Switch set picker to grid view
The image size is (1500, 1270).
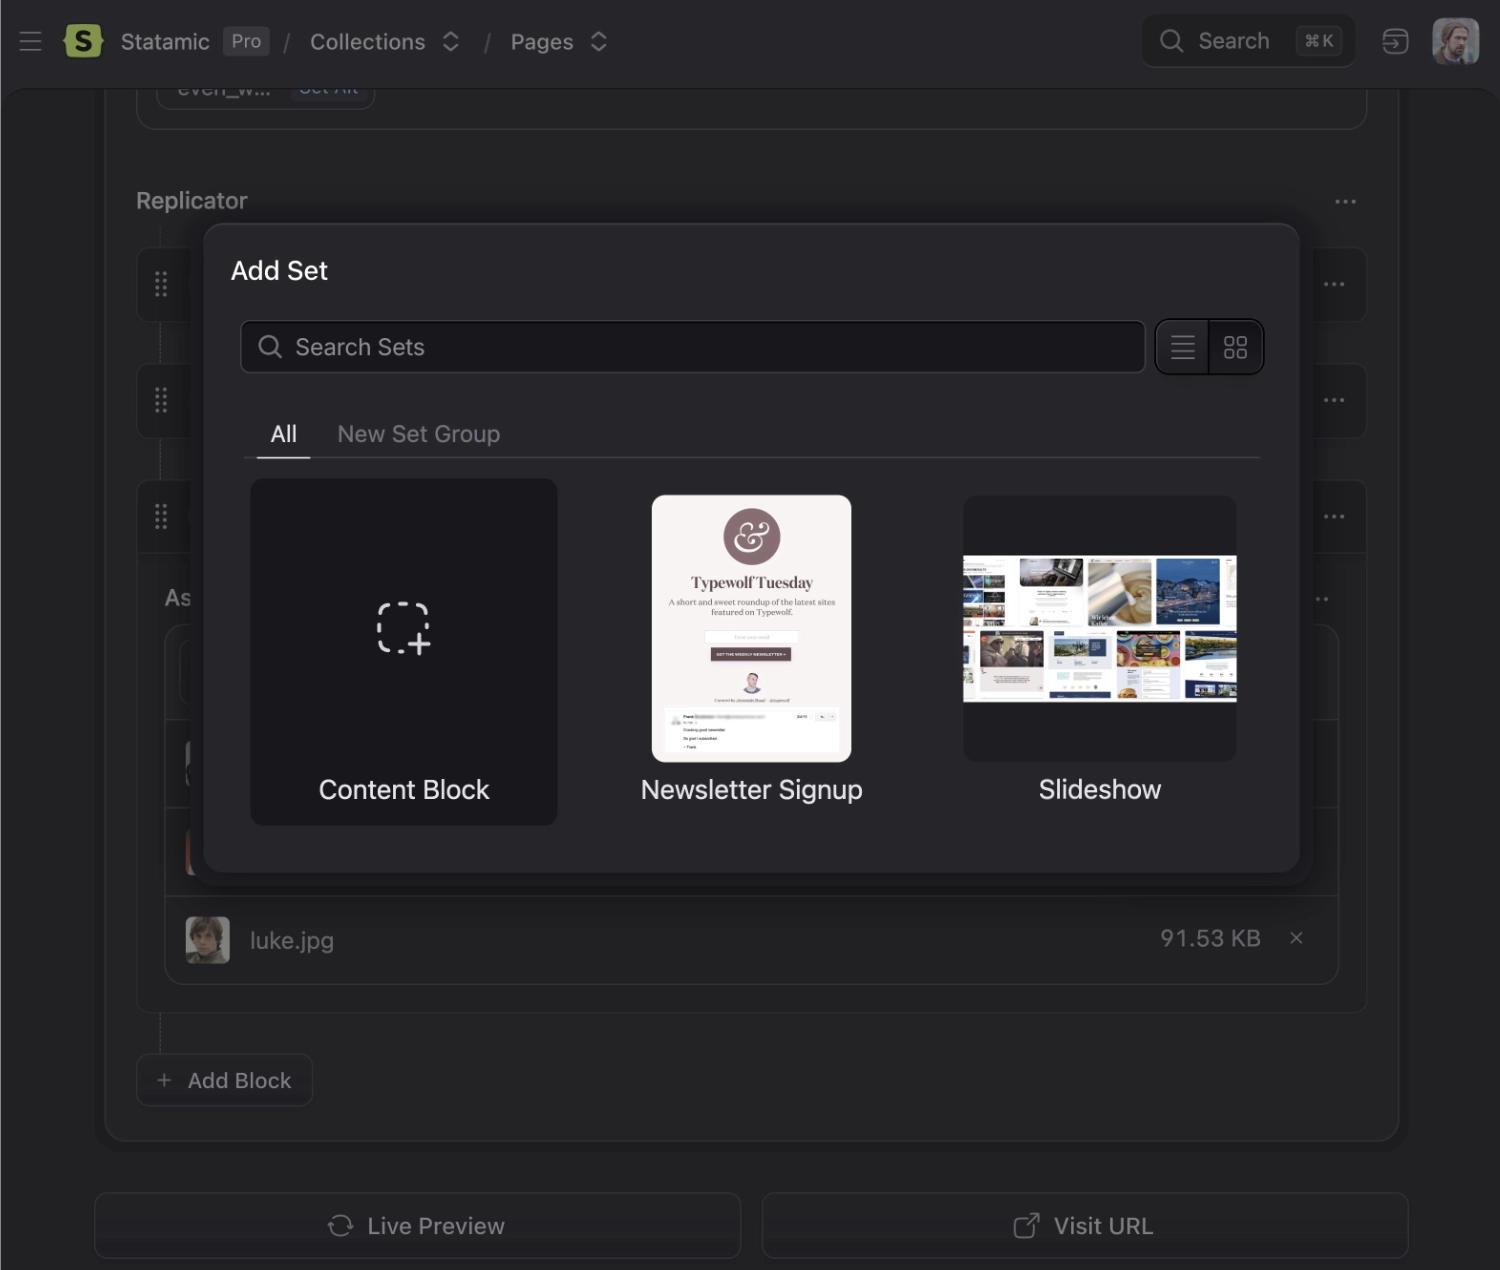[x=1235, y=347]
